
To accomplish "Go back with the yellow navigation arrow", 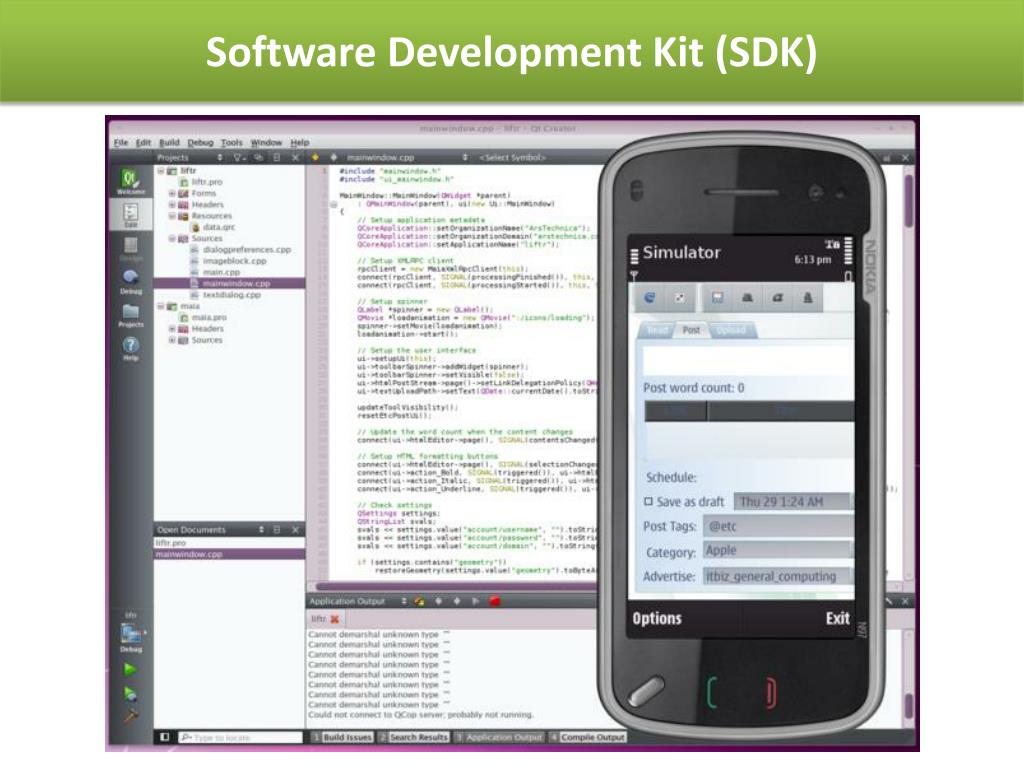I will click(x=315, y=157).
